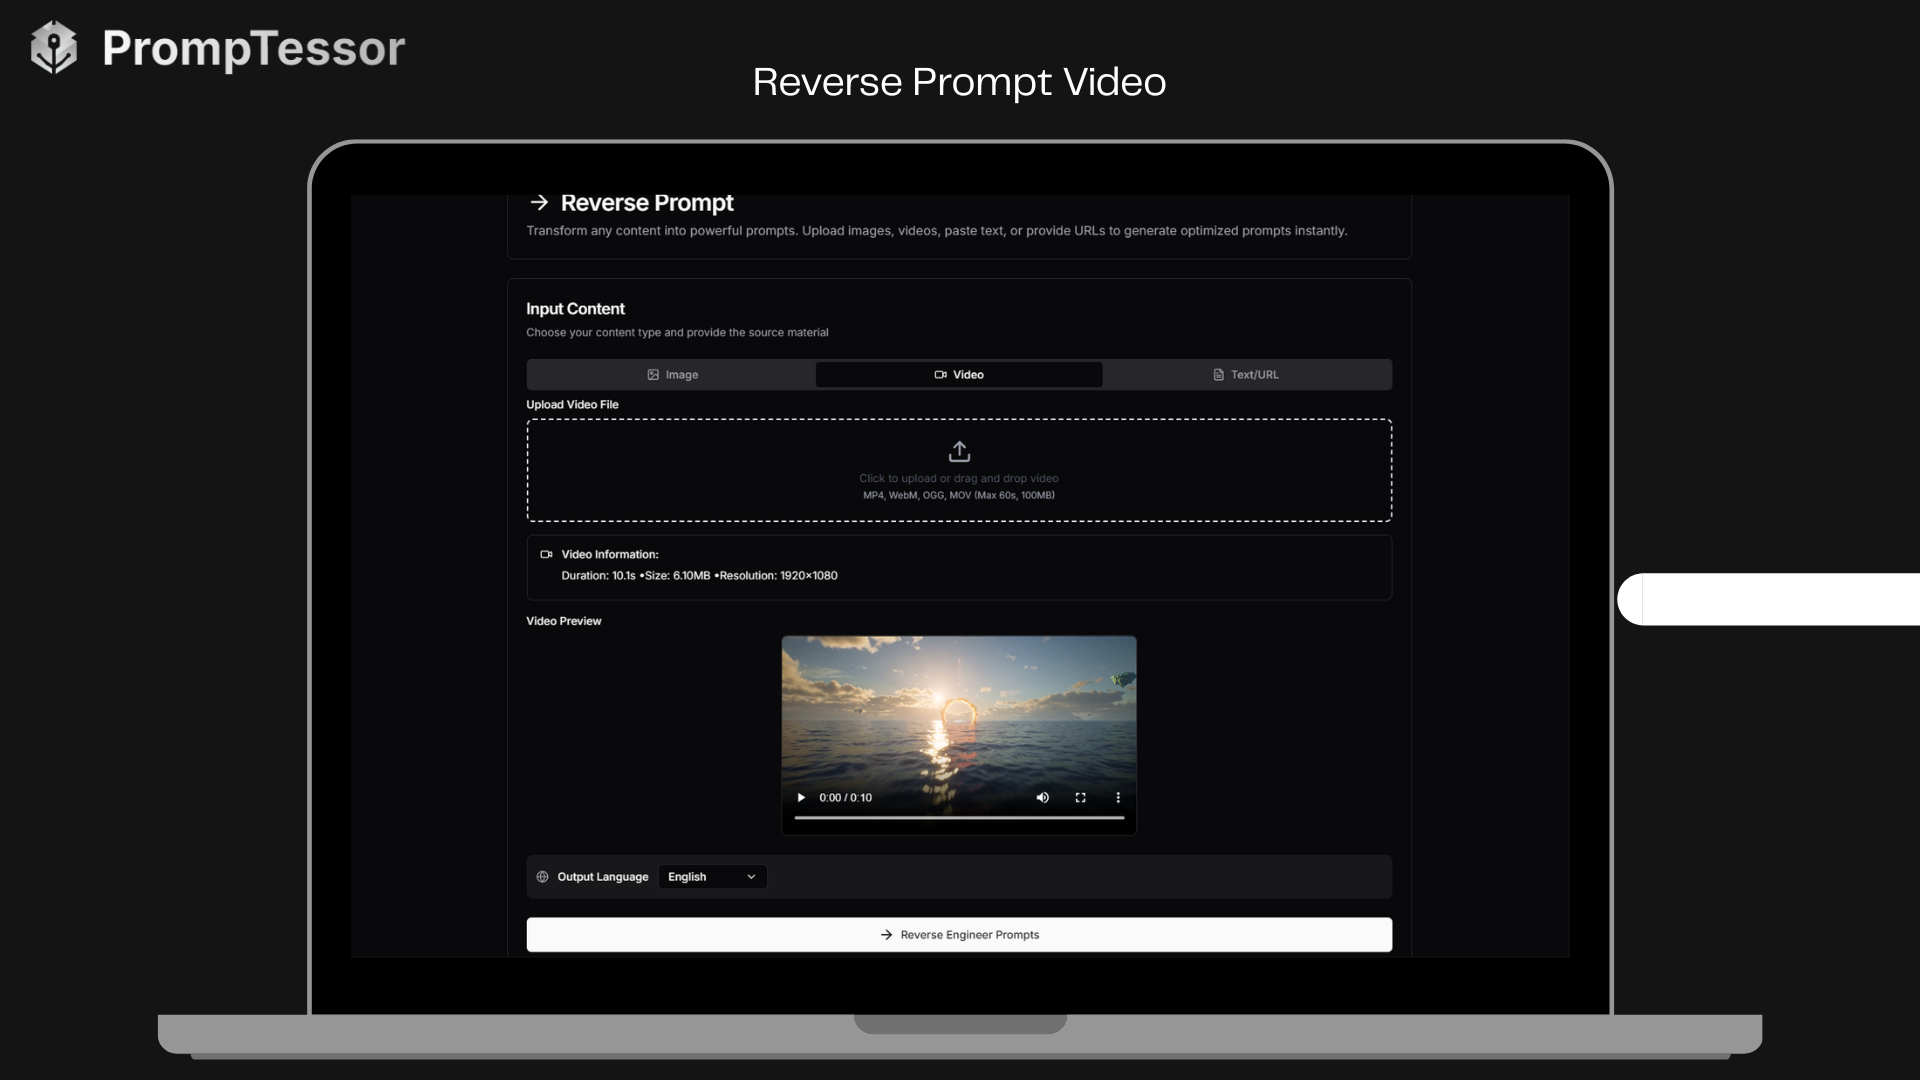Select the Video content type

(958, 374)
